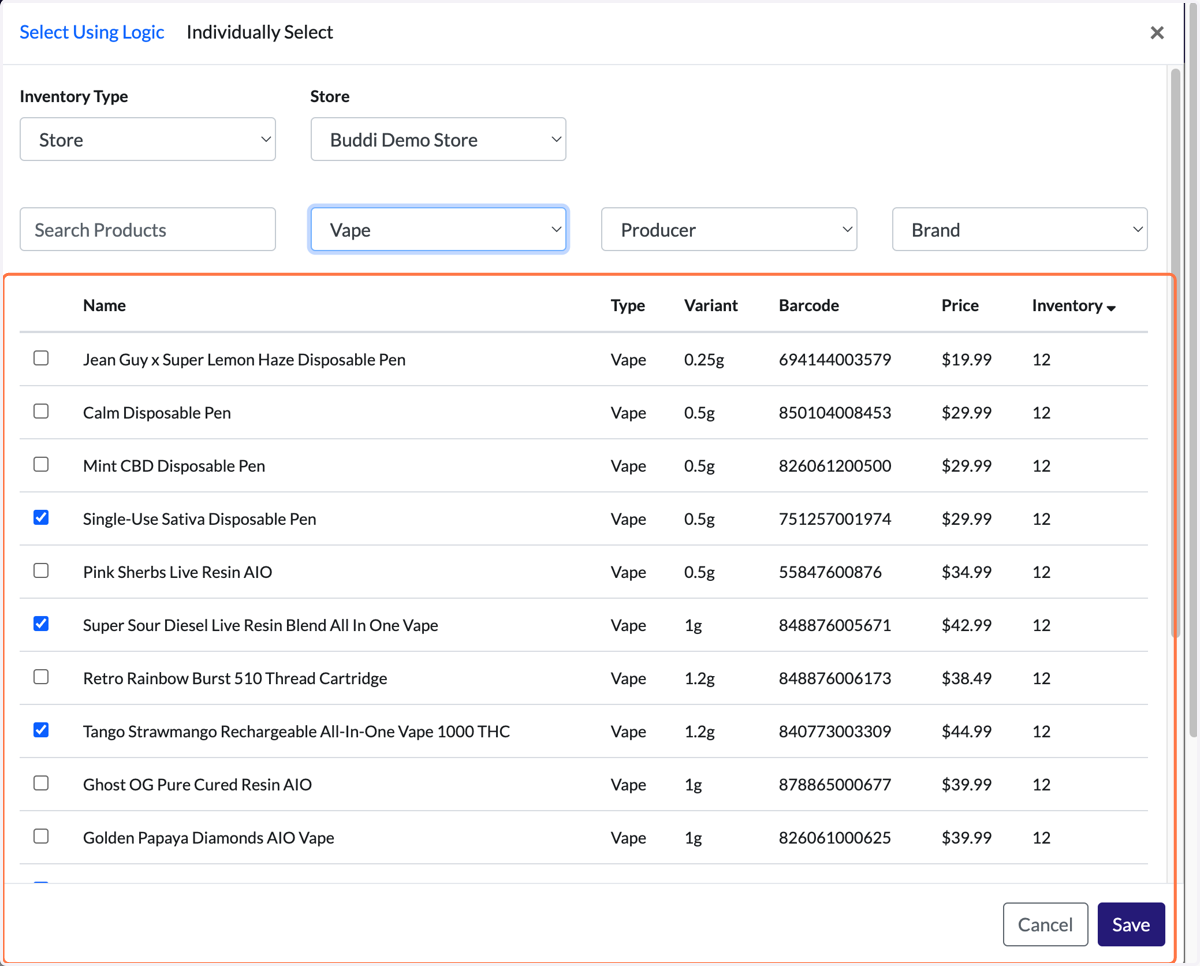Open the Brand filter dropdown

[x=1020, y=230]
